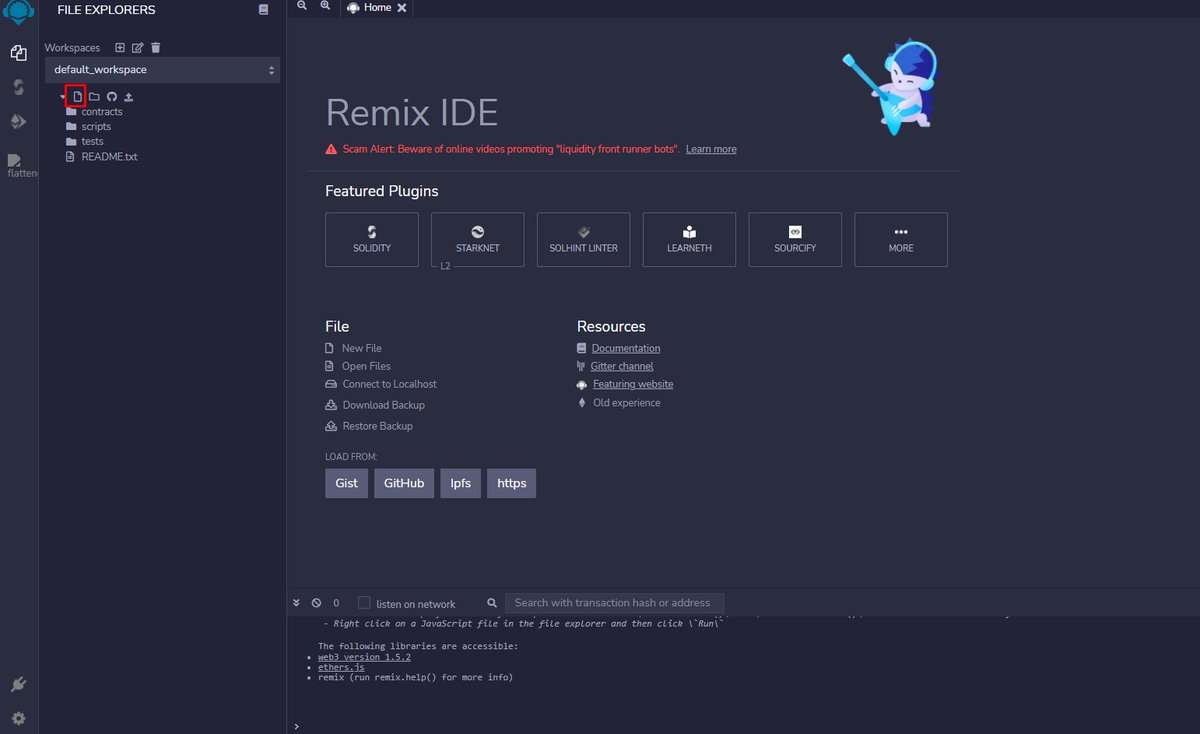Open MORE featured plugins
Viewport: 1200px width, 734px height.
click(901, 239)
